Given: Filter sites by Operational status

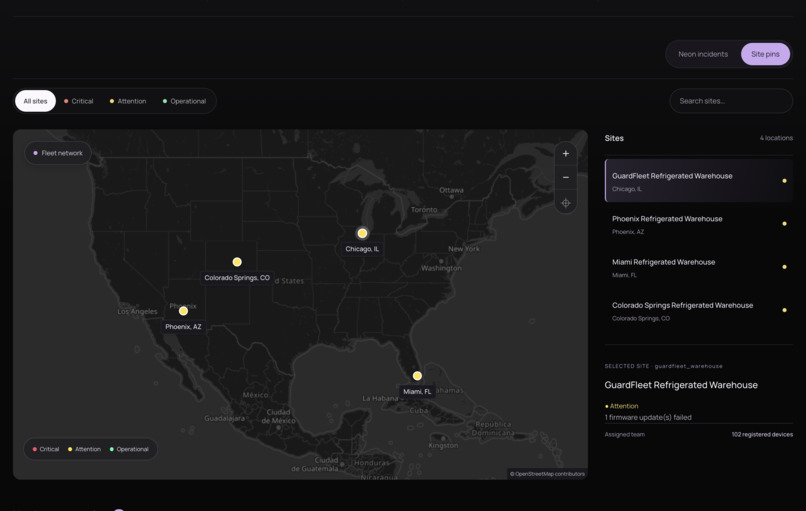Looking at the screenshot, I should [x=184, y=101].
